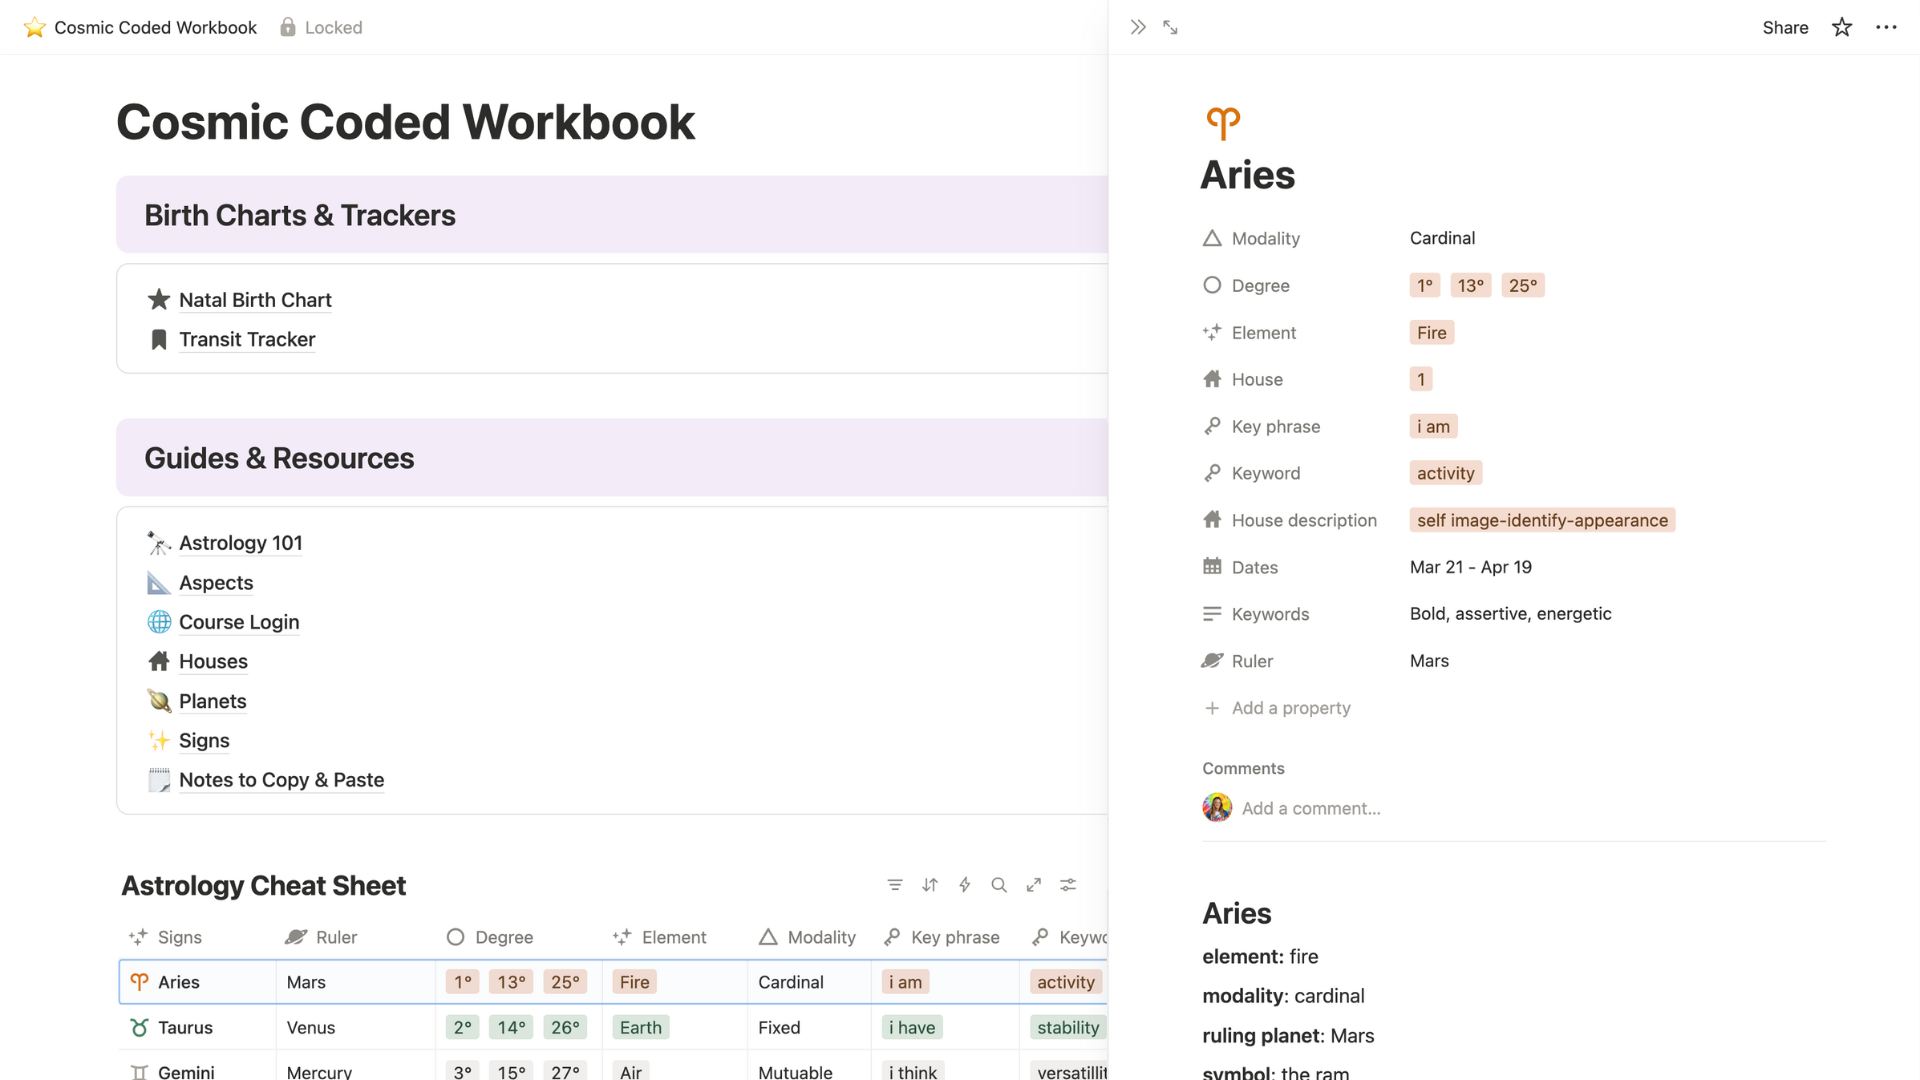The height and width of the screenshot is (1080, 1920).
Task: Open the Natal Birth Chart page
Action: click(x=254, y=299)
